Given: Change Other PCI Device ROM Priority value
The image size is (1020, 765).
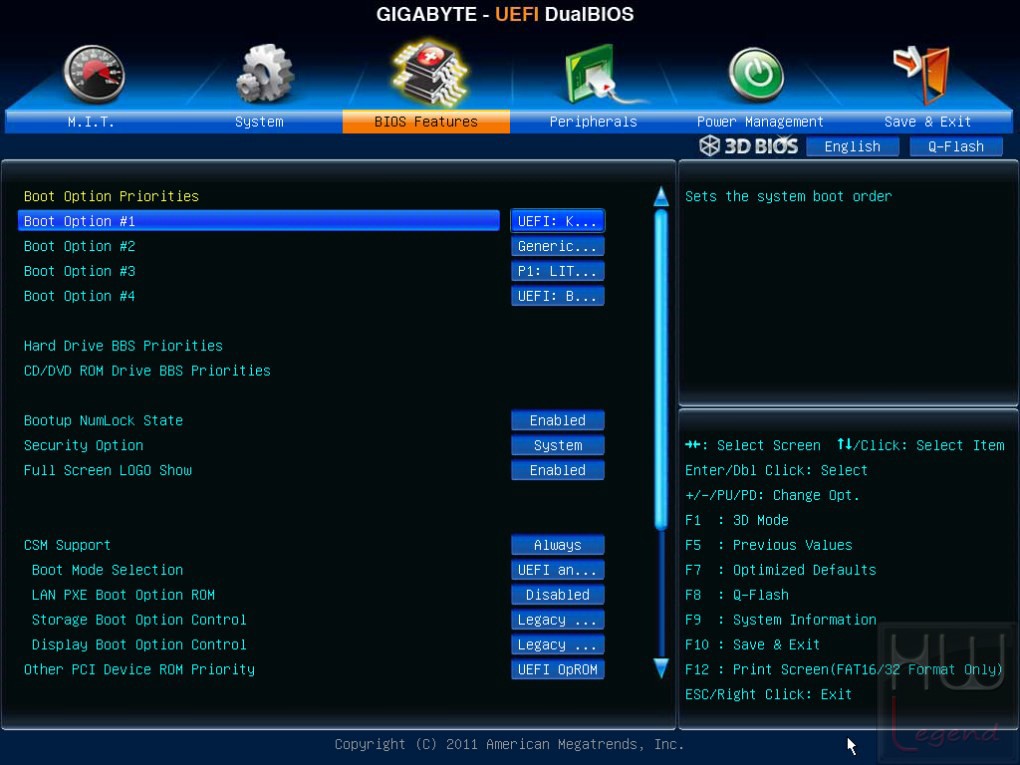Looking at the screenshot, I should click(x=557, y=669).
